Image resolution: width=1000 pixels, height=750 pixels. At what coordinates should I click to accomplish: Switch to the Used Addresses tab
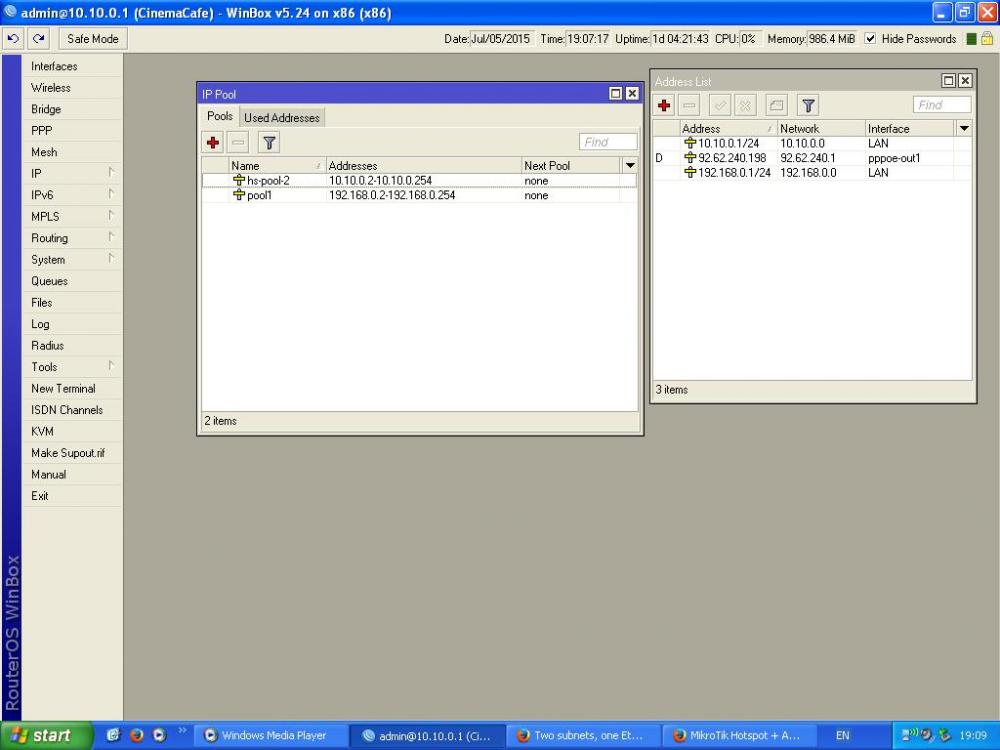pyautogui.click(x=282, y=118)
